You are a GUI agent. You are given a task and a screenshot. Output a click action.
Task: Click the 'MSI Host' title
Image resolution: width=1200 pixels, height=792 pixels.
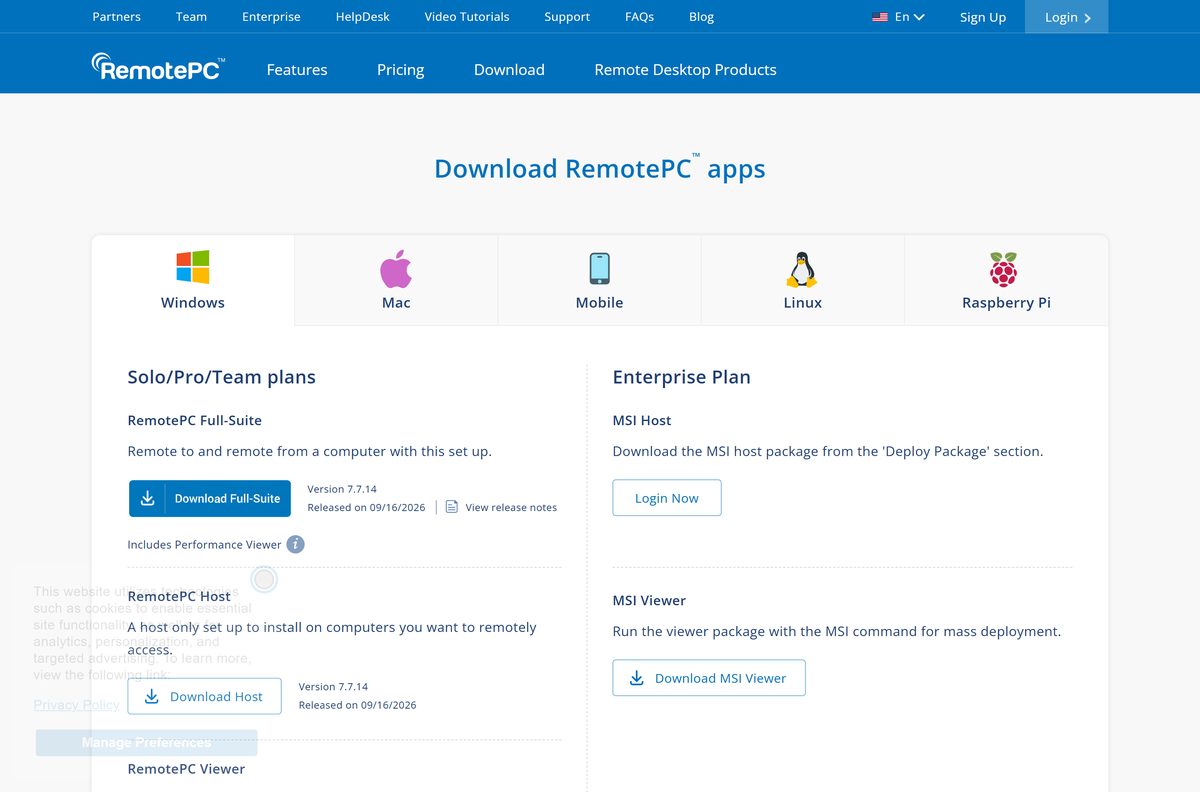tap(642, 421)
